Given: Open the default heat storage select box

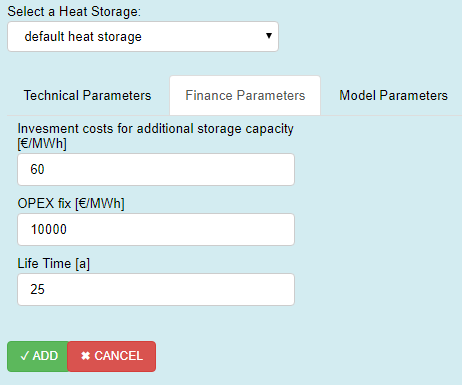Looking at the screenshot, I should tap(143, 37).
